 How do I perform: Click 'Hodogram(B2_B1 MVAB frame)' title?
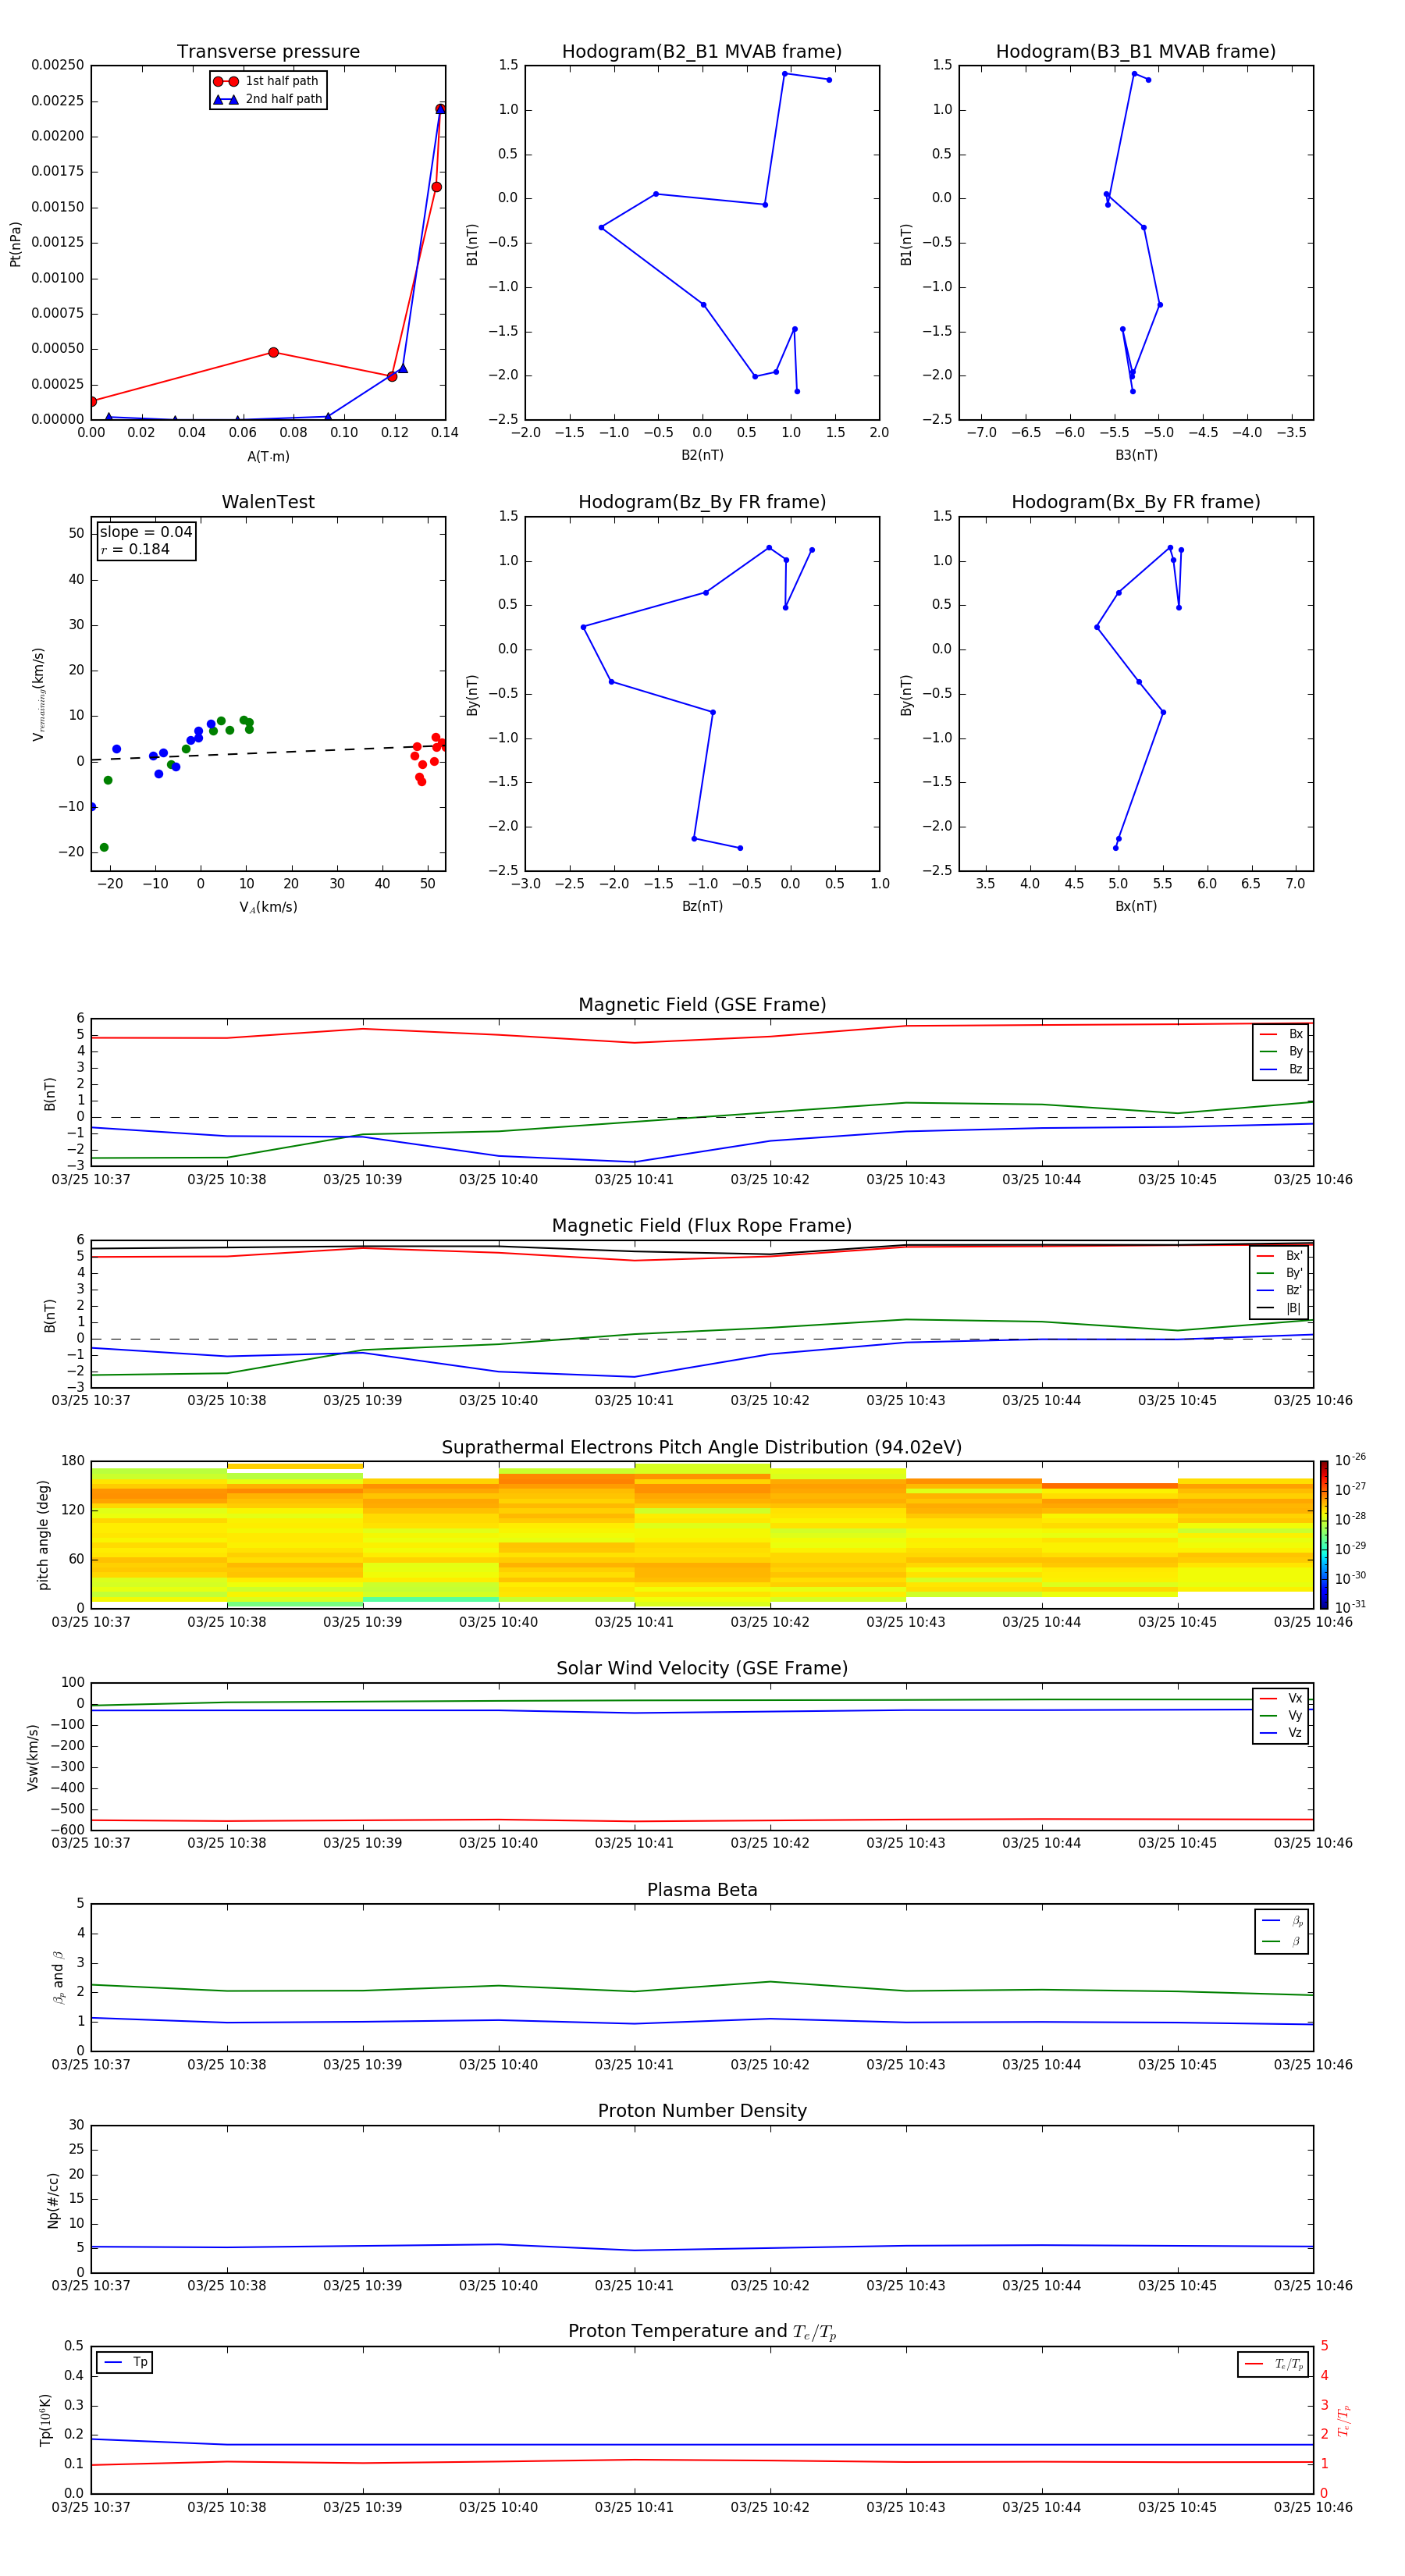pos(702,52)
